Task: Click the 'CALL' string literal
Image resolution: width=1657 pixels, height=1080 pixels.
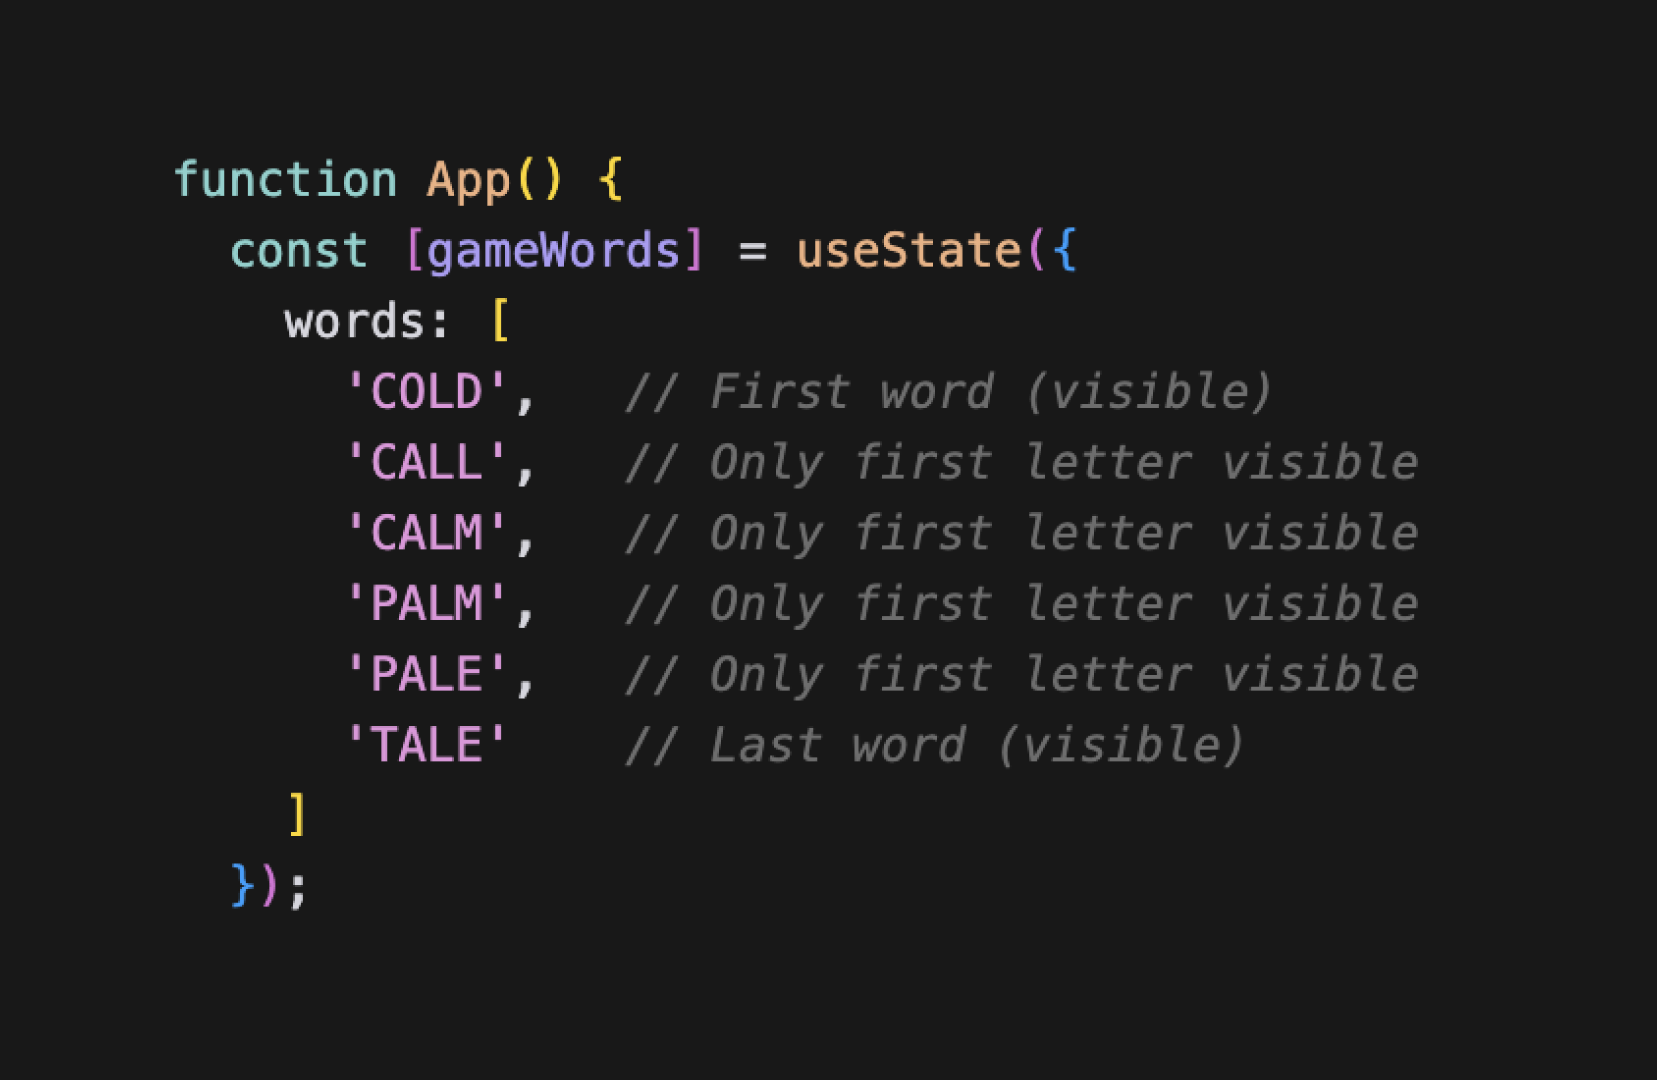Action: pyautogui.click(x=426, y=463)
